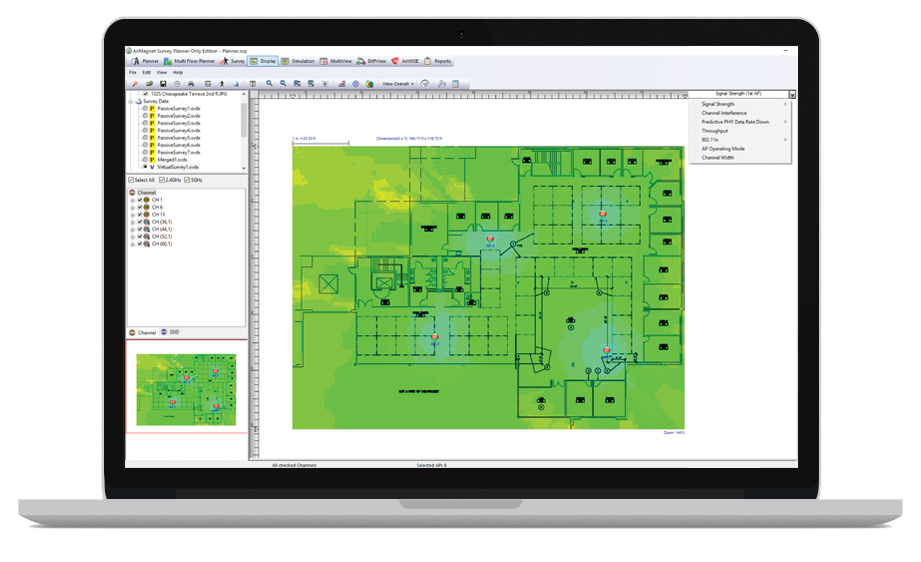This screenshot has width=921, height=562.
Task: Open the Signal Strength (1st AP) dropdown arrow
Action: [x=792, y=94]
